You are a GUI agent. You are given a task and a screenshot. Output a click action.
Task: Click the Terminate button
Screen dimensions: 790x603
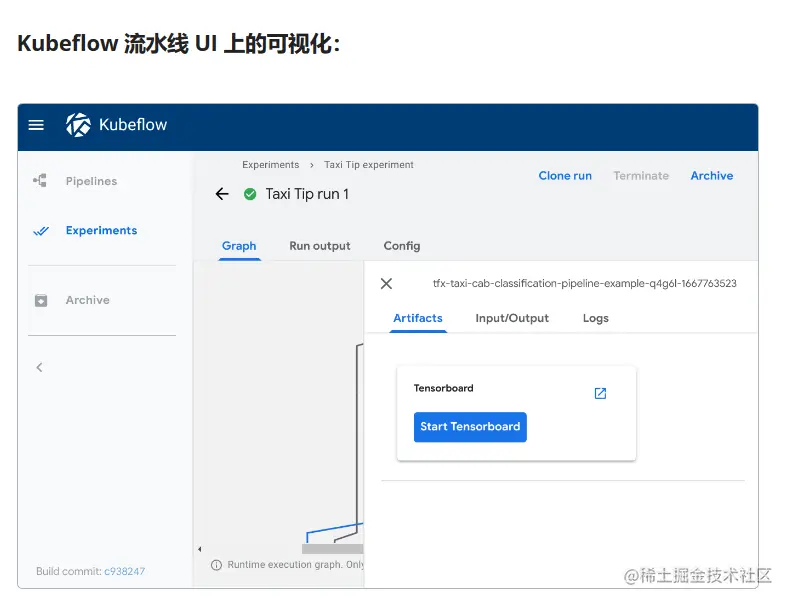point(641,176)
